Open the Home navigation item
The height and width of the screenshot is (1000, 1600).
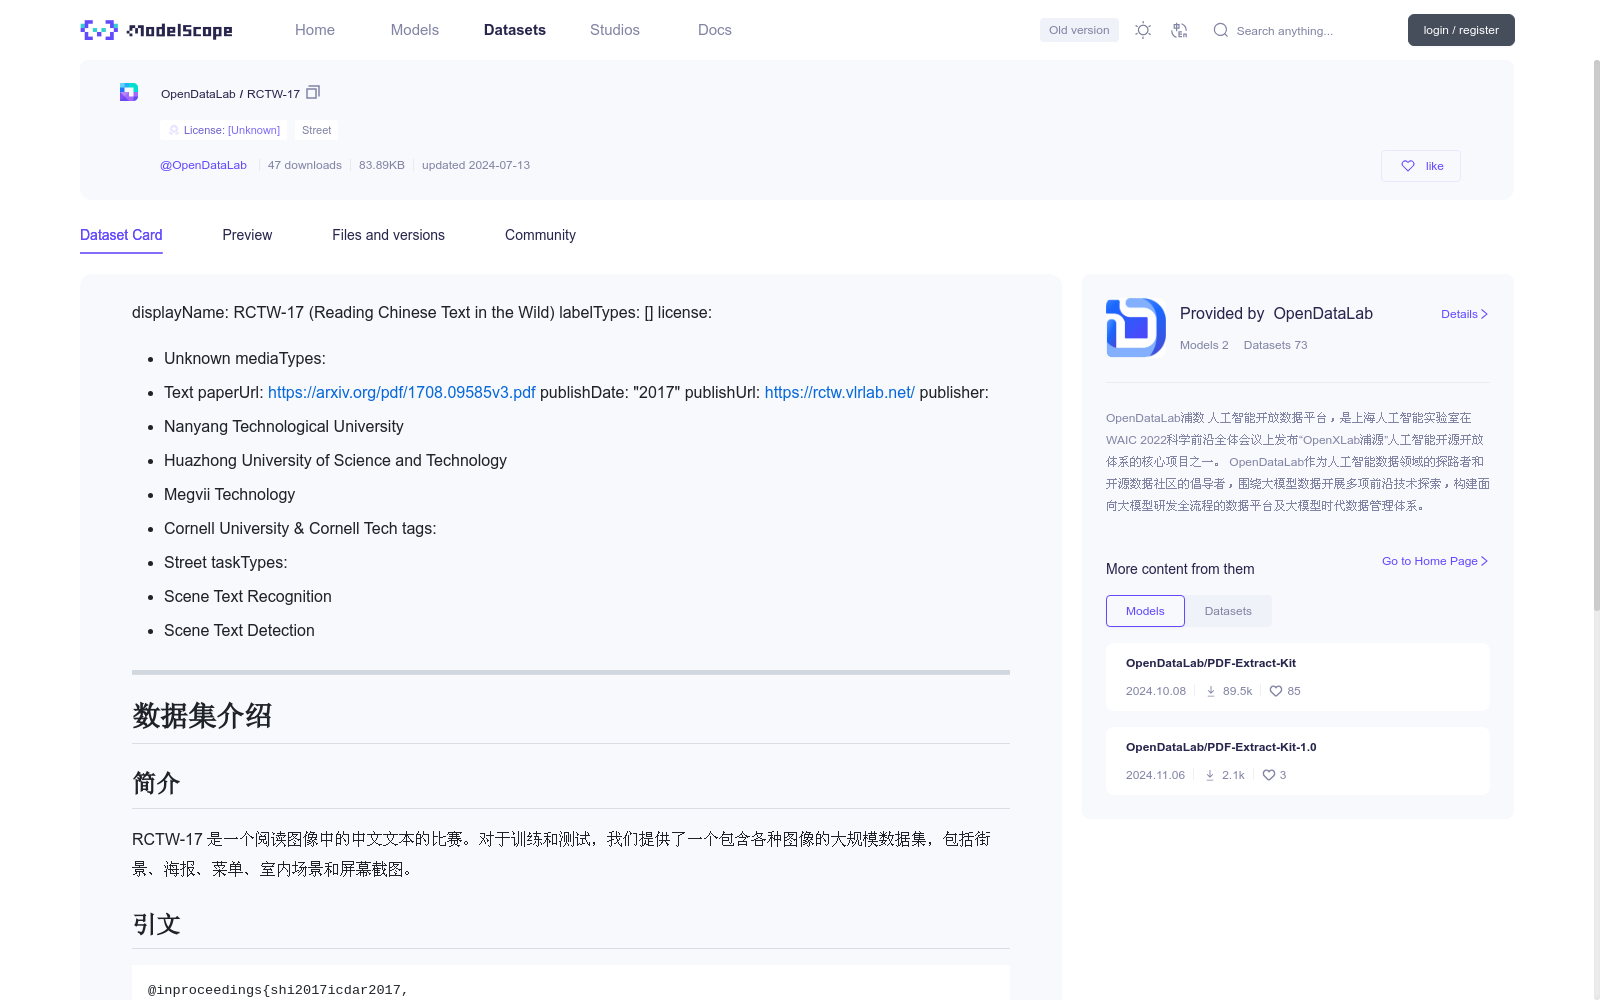pyautogui.click(x=315, y=30)
